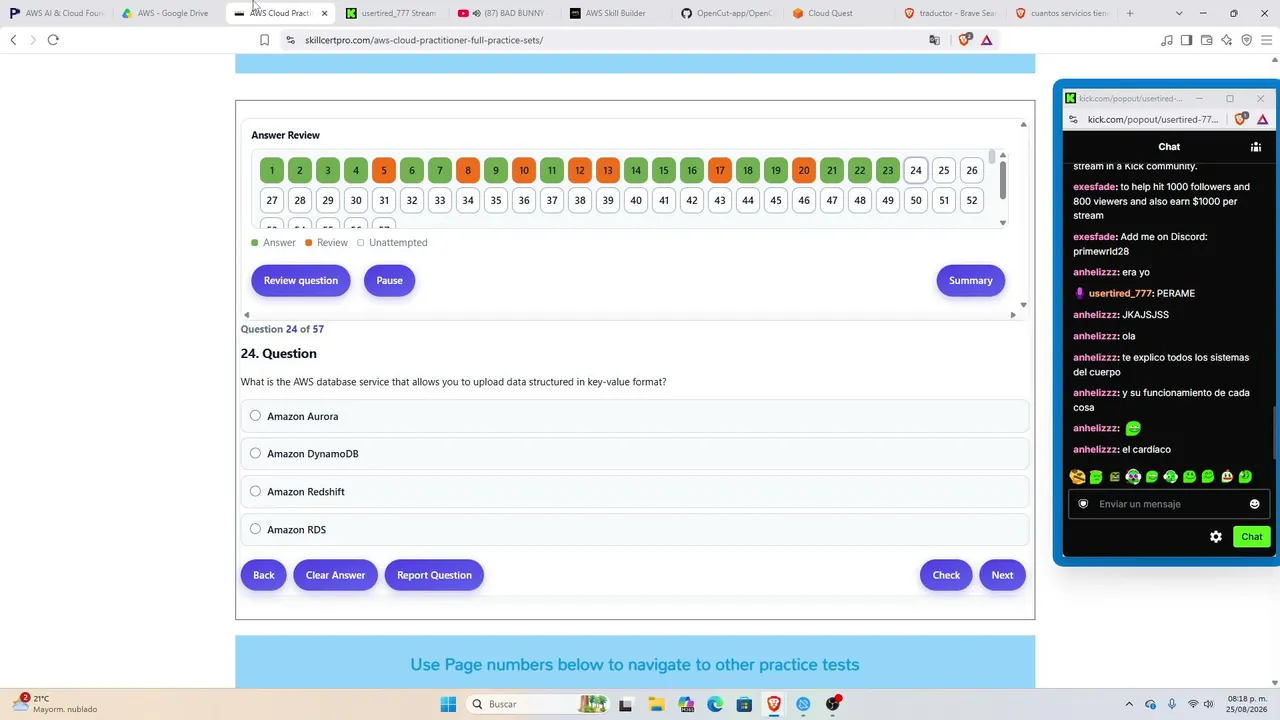Click the Buscar search box on taskbar
The width and height of the screenshot is (1280, 720).
coord(537,704)
